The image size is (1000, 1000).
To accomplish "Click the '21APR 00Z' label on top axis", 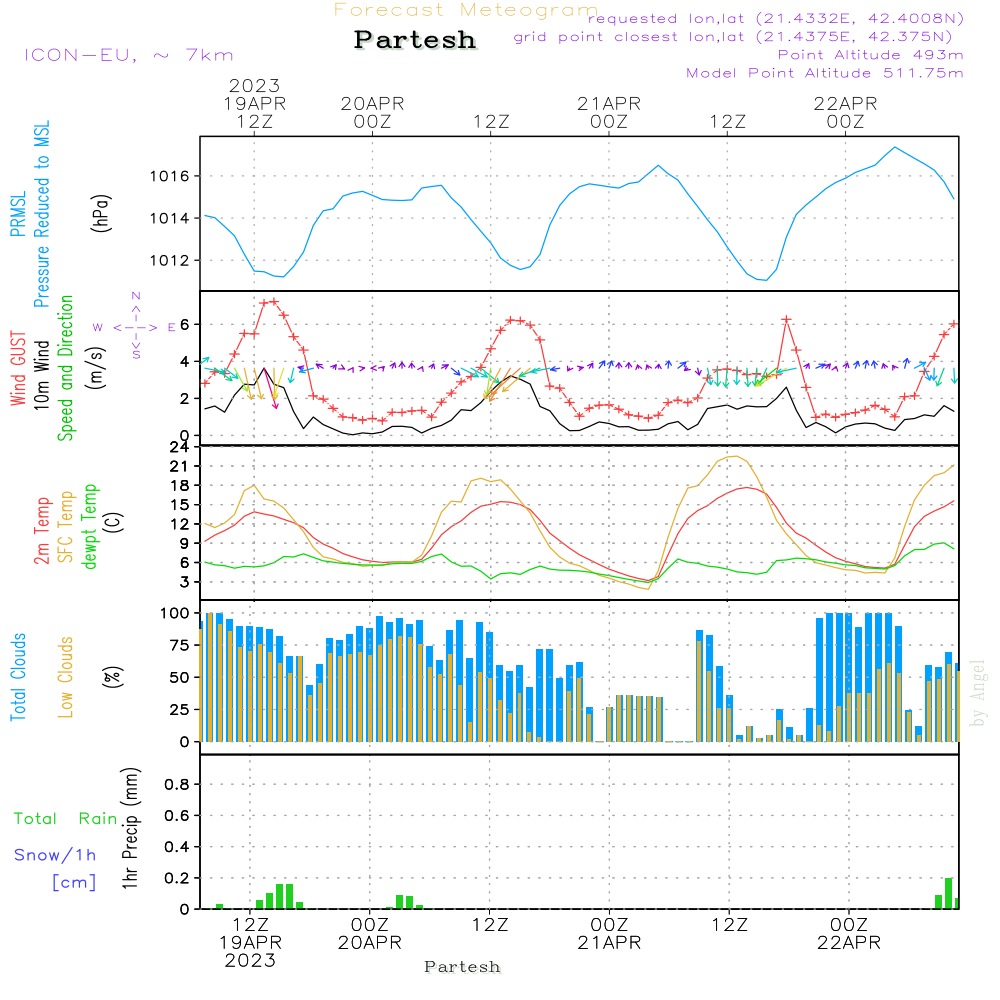I will click(609, 112).
